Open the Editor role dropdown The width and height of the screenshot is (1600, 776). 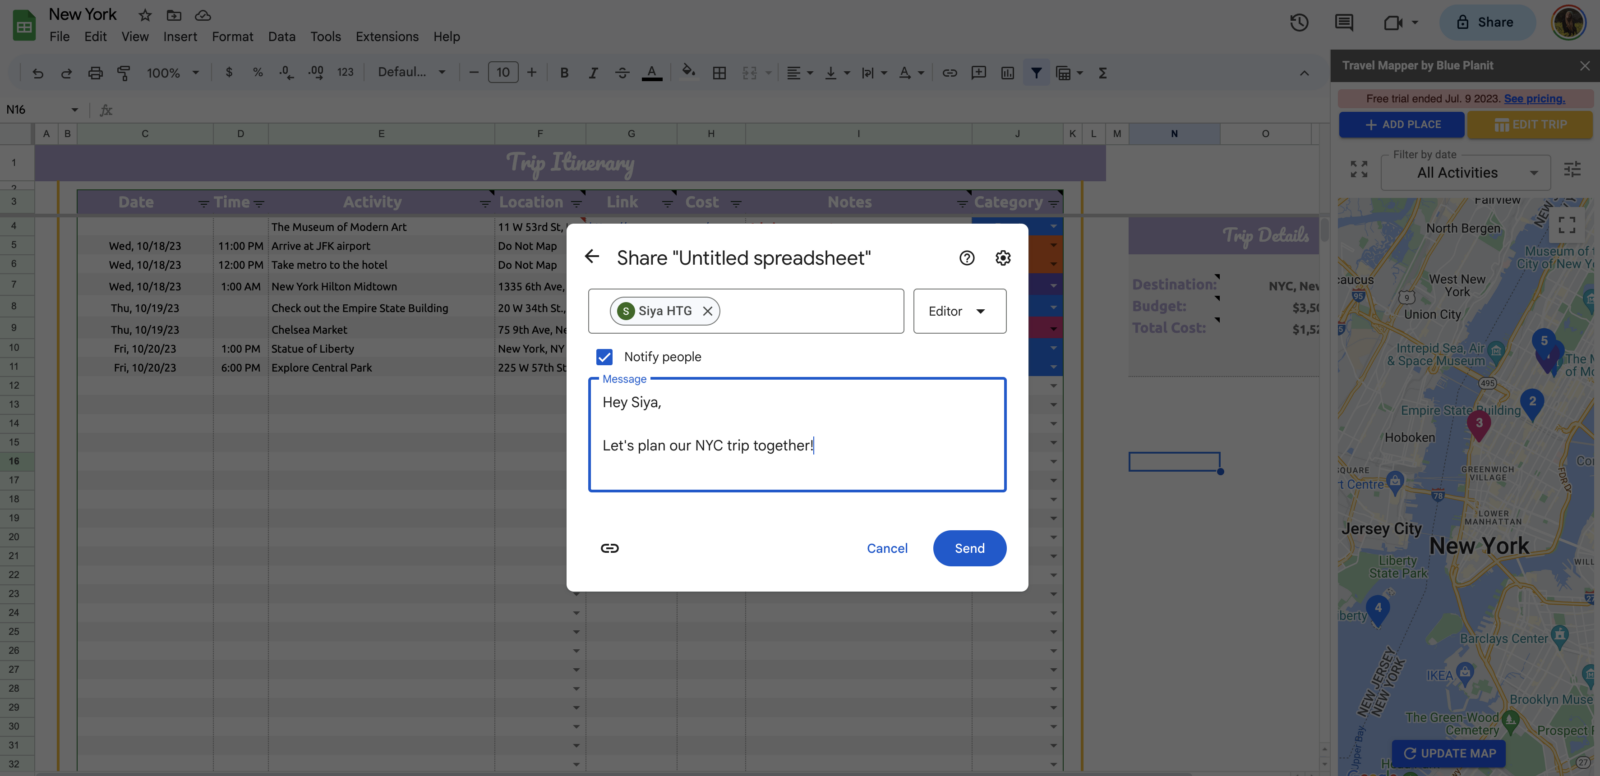(959, 311)
